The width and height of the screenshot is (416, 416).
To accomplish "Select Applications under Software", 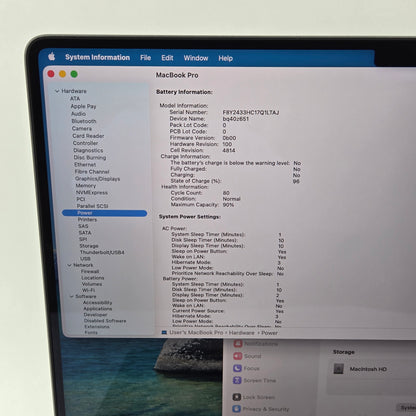I will pyautogui.click(x=98, y=309).
